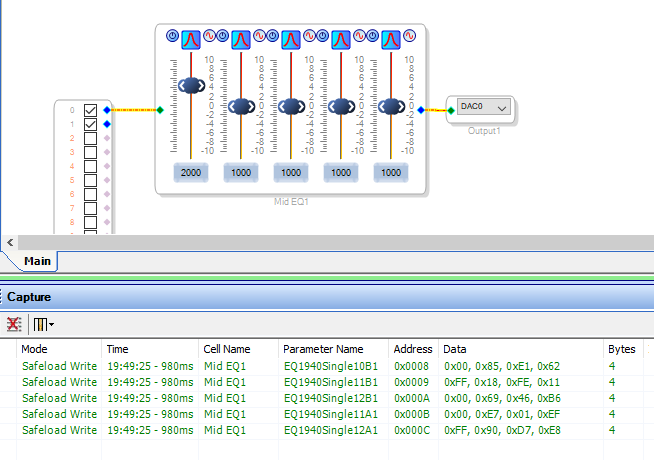Click the 1000 frequency field of band 5
654x460 pixels.
click(x=391, y=172)
